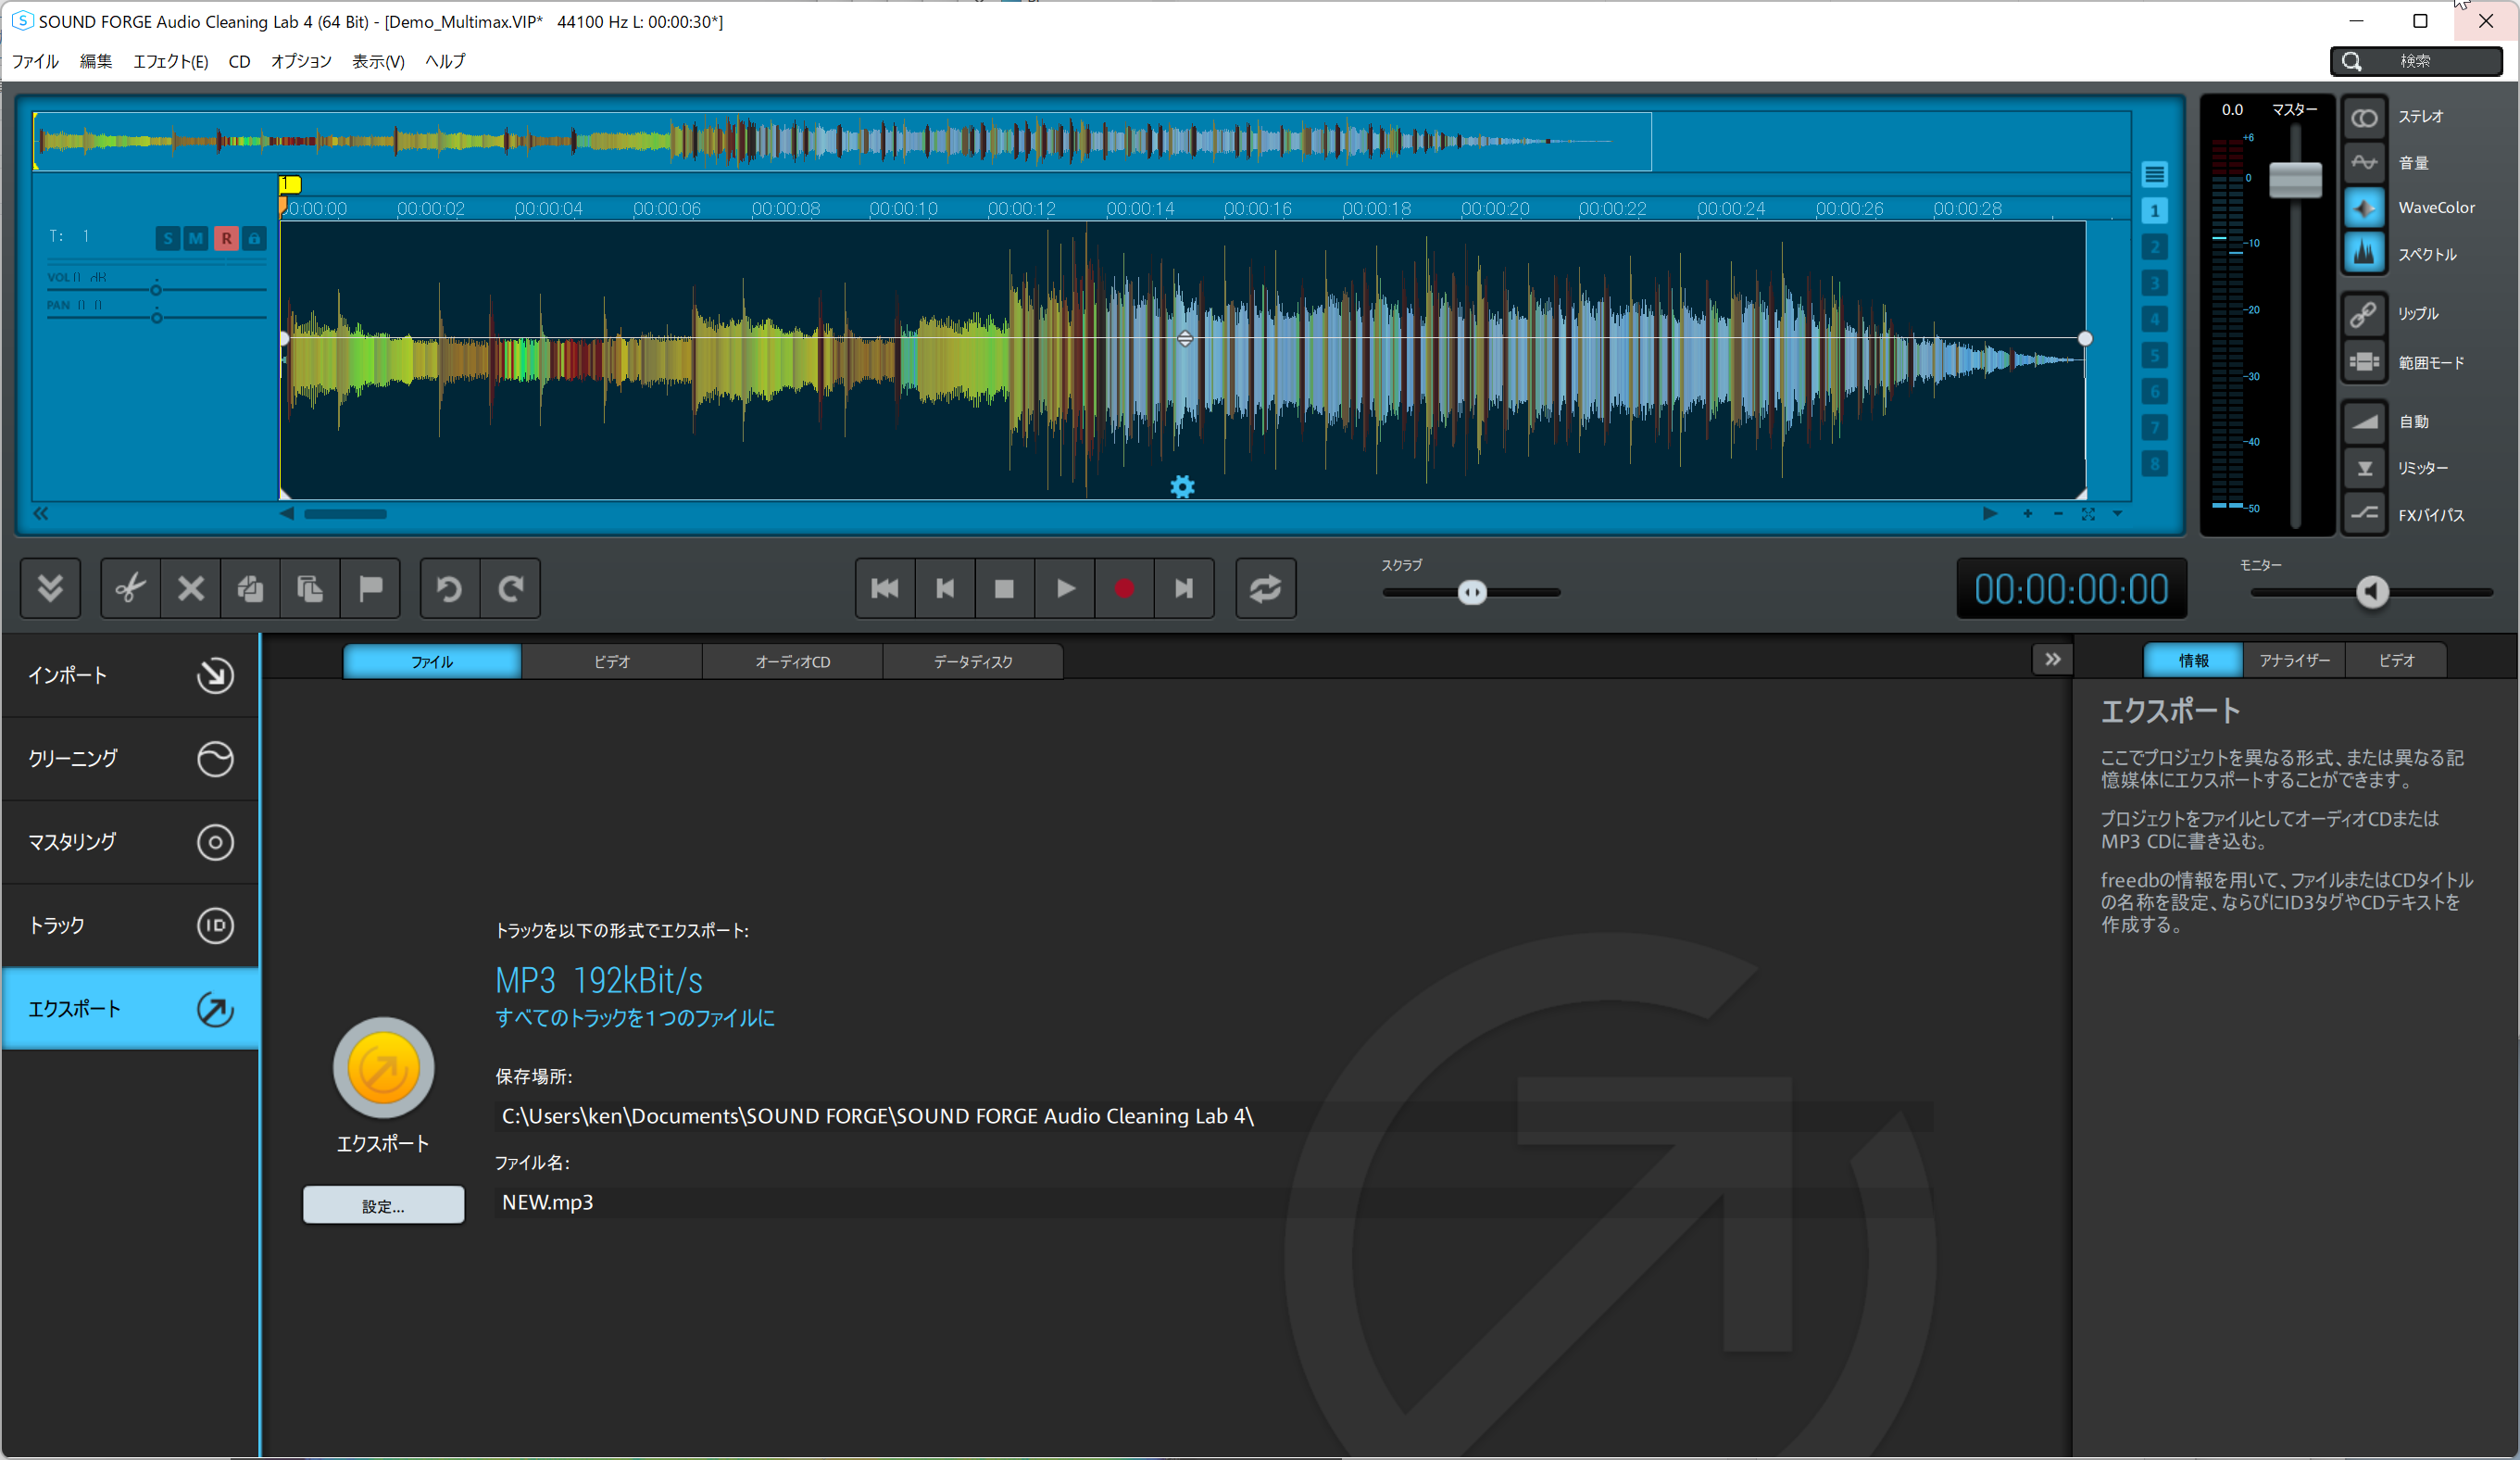Viewport: 2520px width, 1460px height.
Task: Toggle Auto master volume
Action: click(2364, 422)
